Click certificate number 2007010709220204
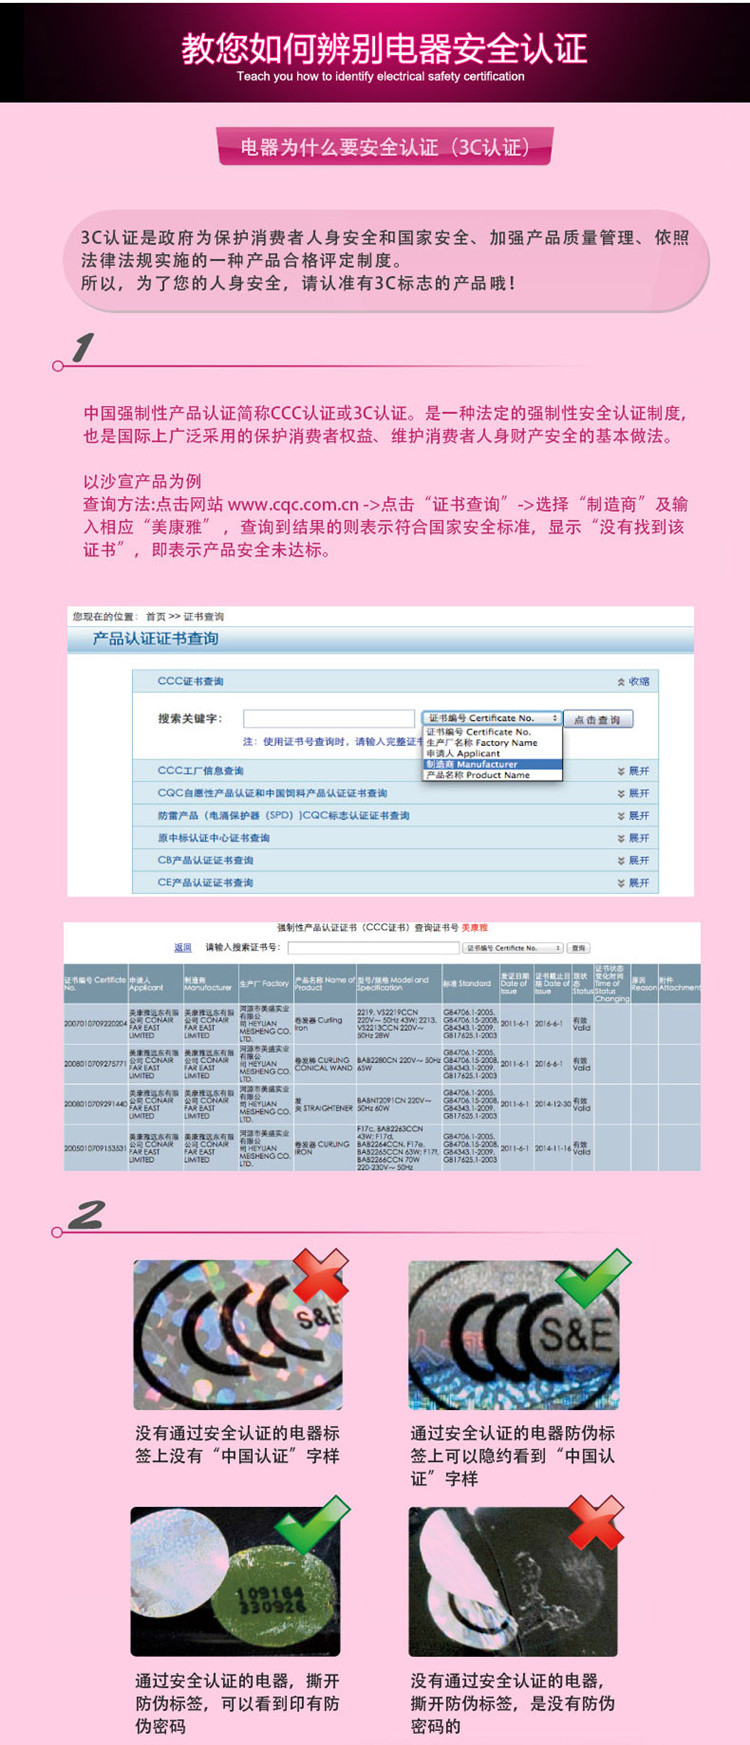 [95, 1024]
